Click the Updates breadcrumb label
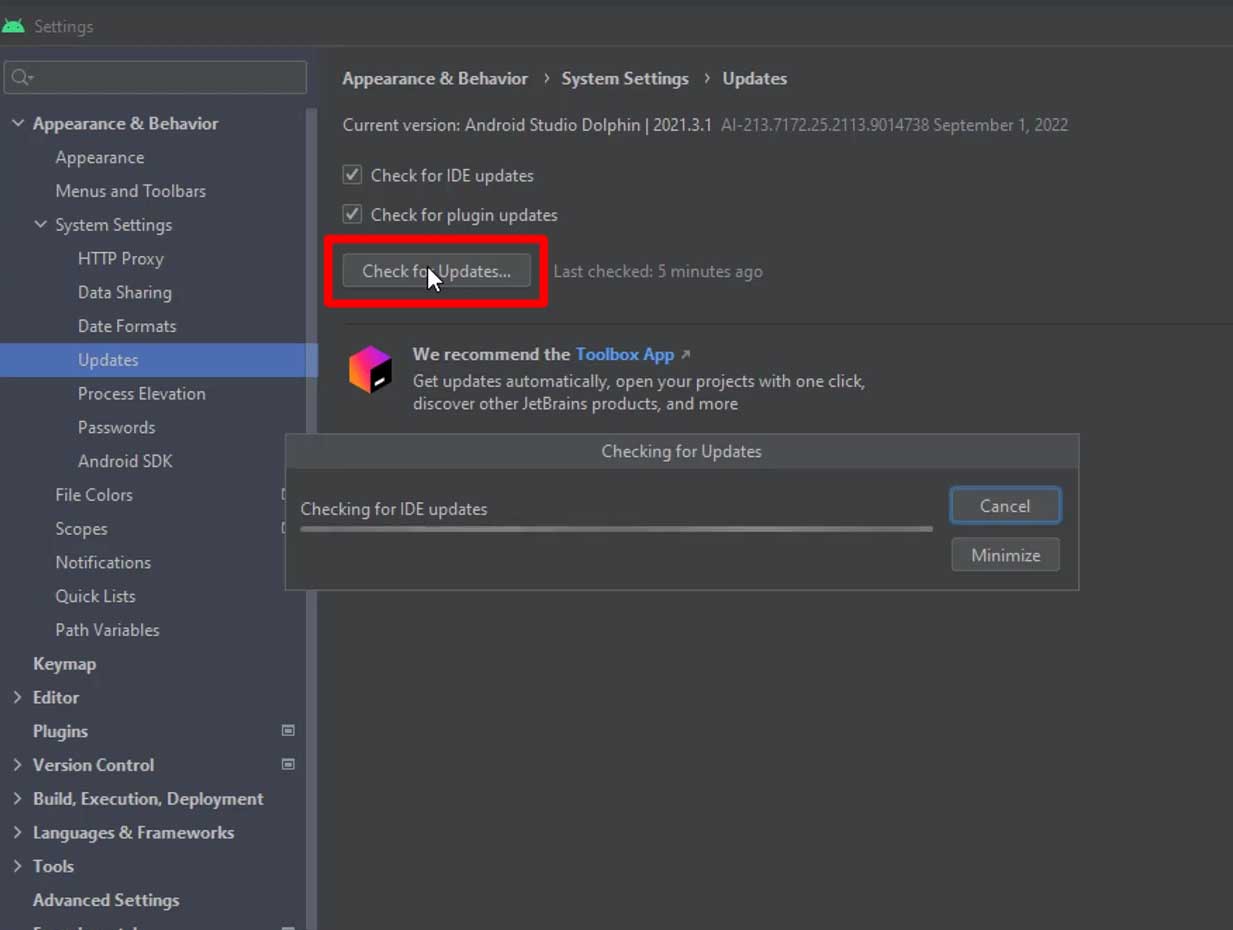 (x=755, y=78)
